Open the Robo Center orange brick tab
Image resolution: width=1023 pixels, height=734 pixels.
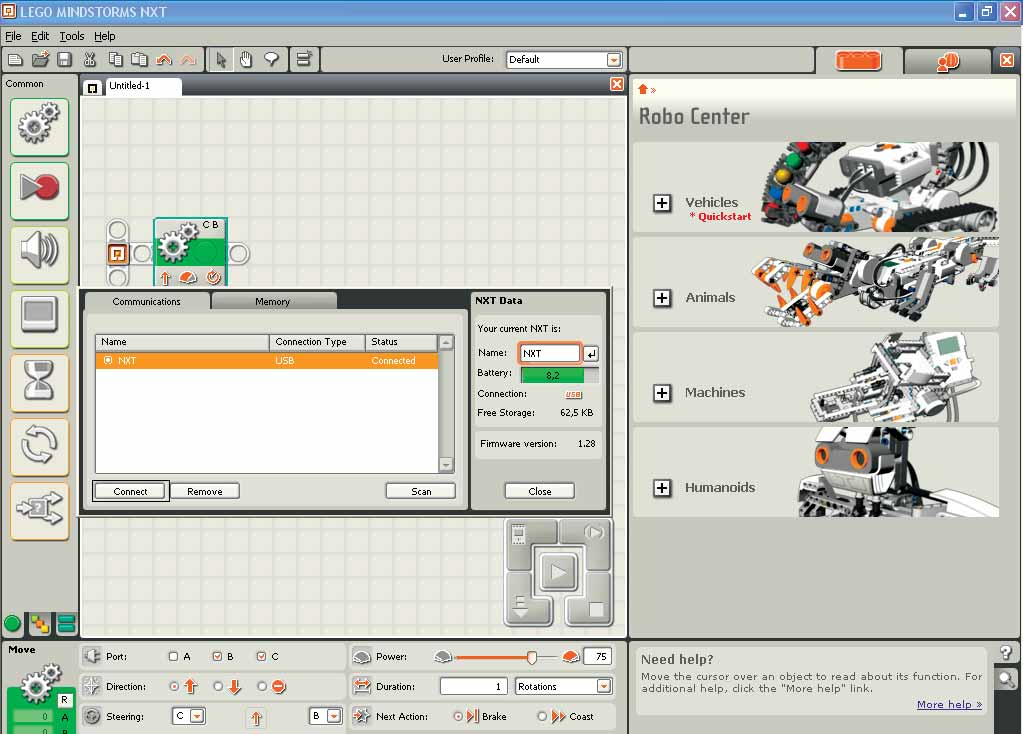(x=858, y=61)
